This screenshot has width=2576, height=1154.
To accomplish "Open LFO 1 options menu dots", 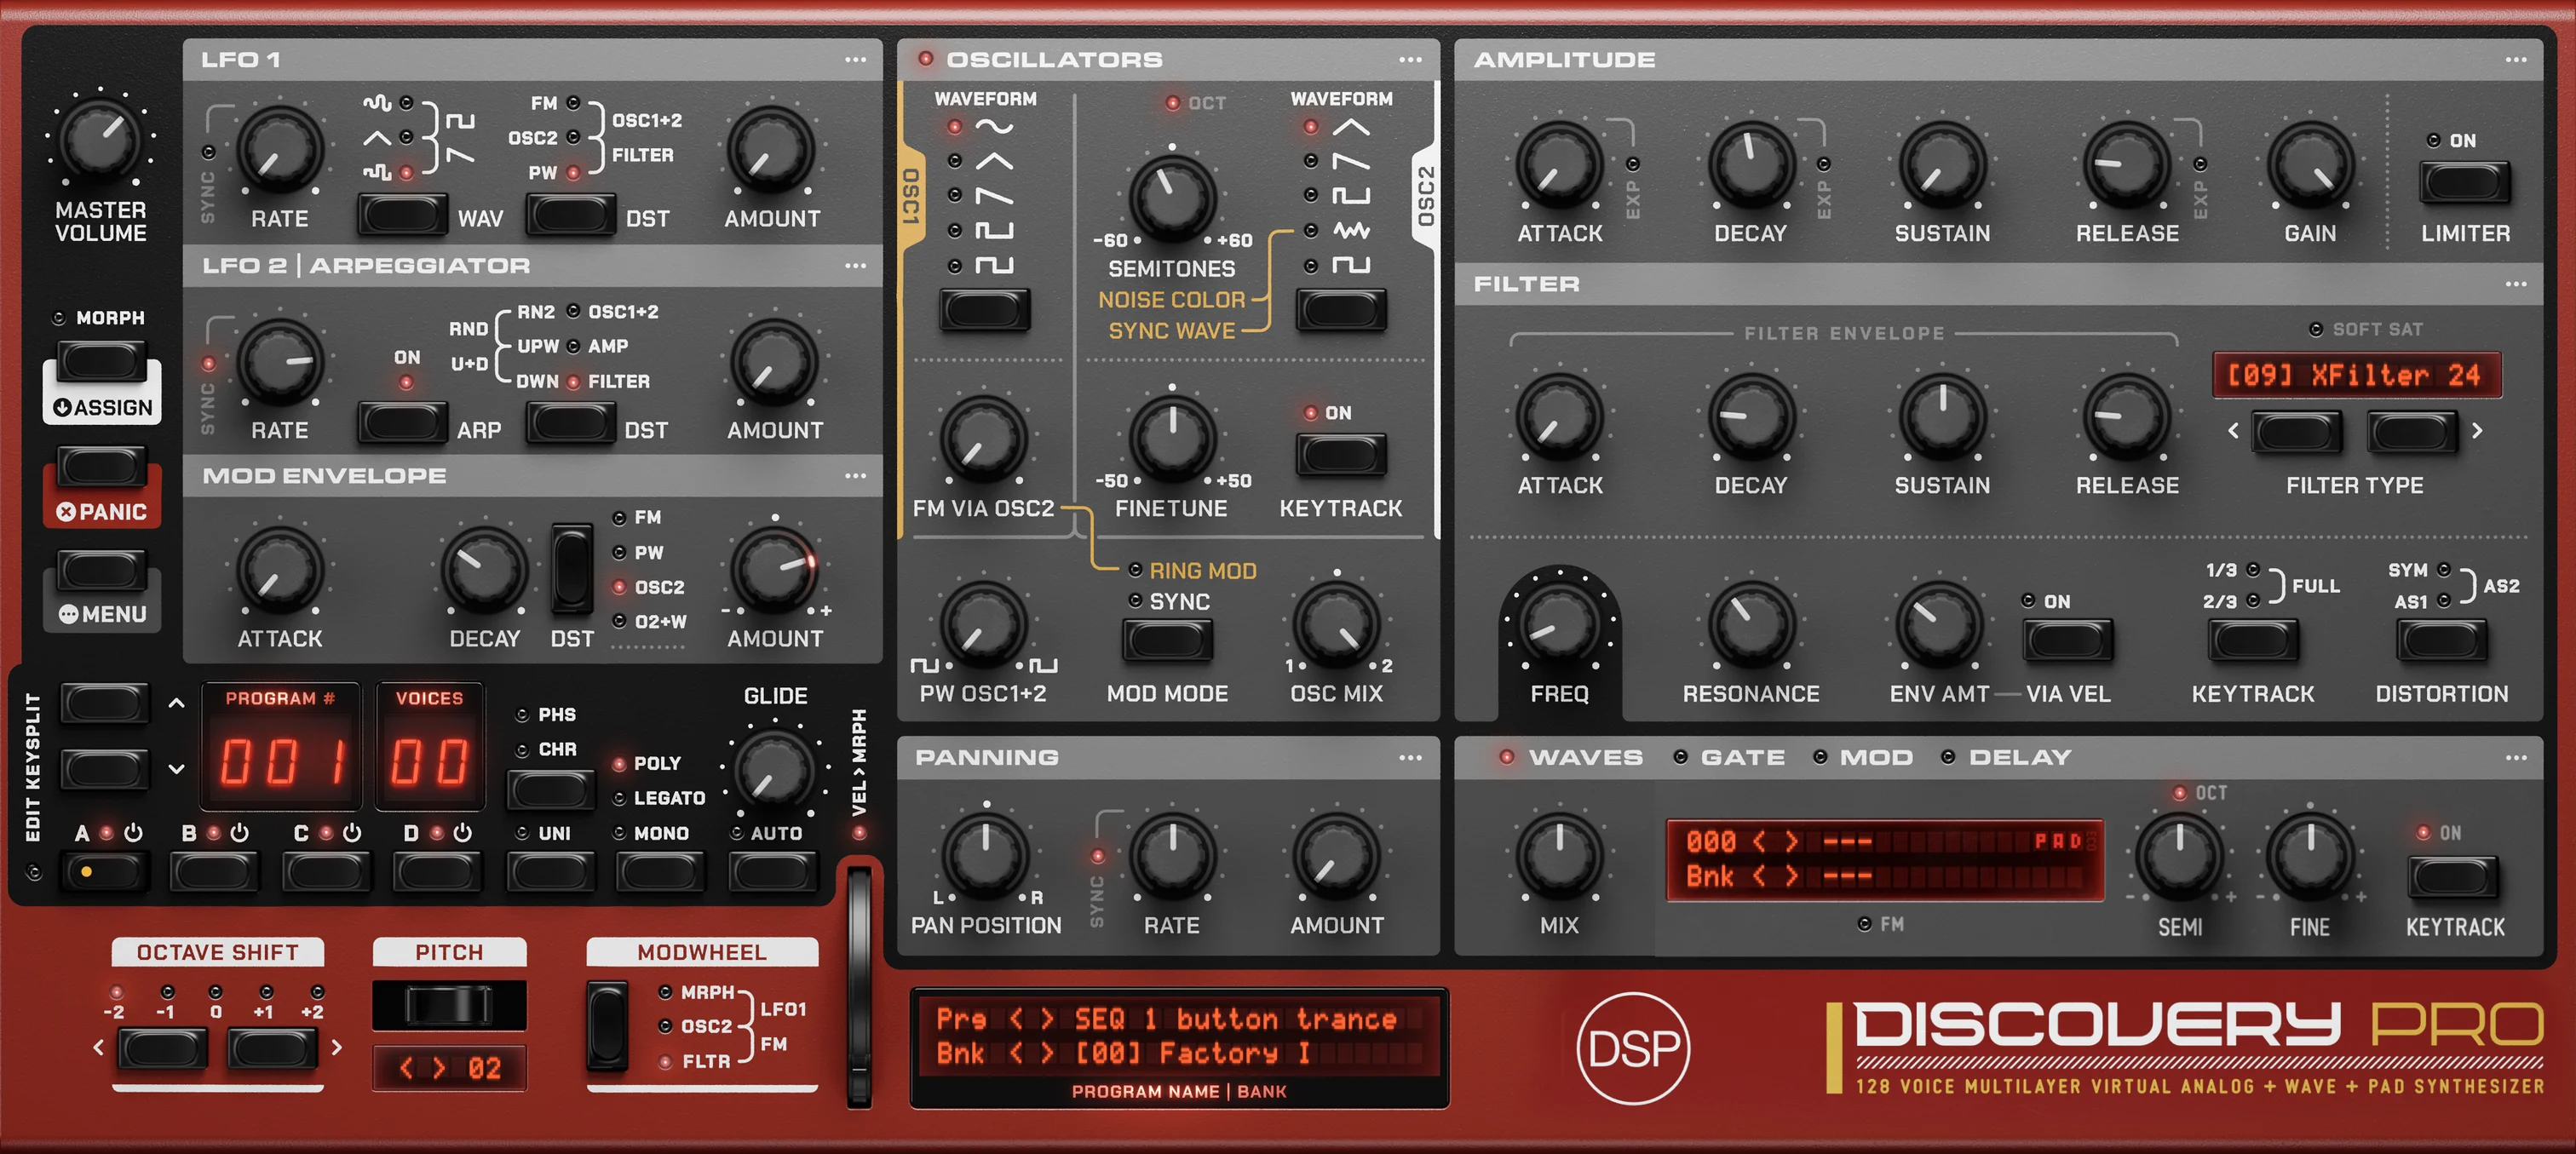I will [855, 60].
